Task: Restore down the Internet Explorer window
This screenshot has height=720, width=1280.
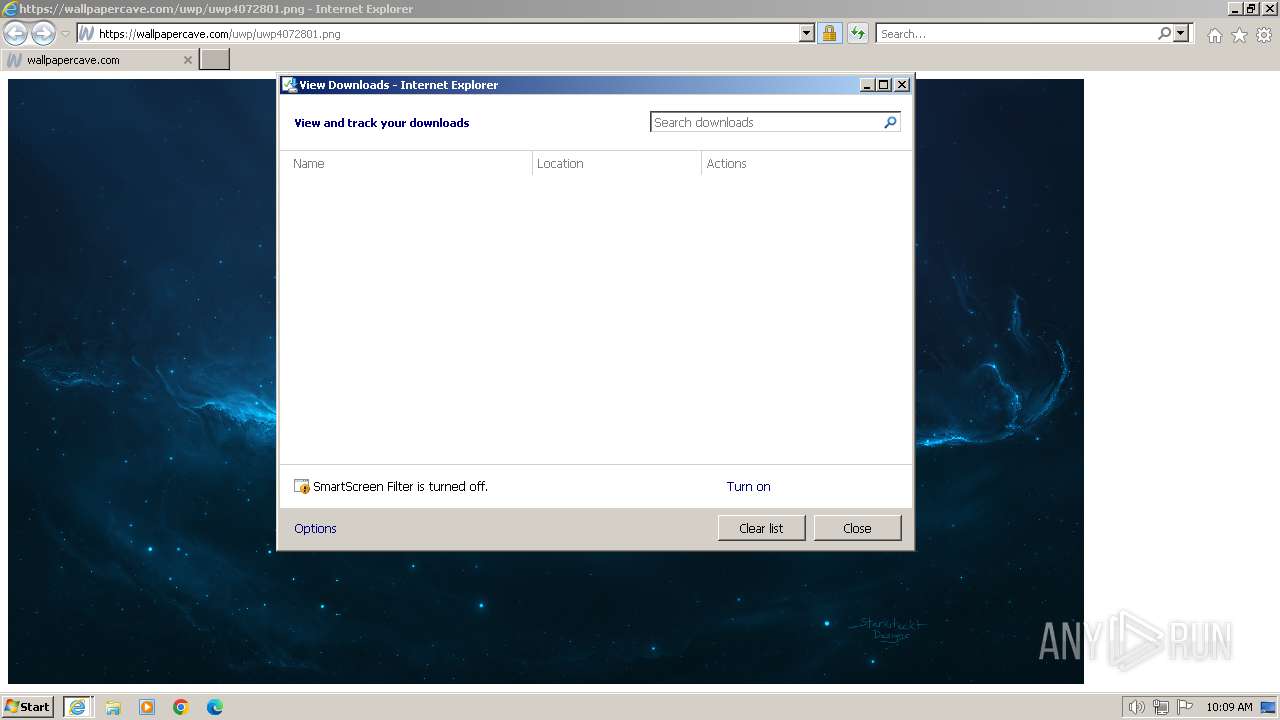Action: click(x=1251, y=8)
